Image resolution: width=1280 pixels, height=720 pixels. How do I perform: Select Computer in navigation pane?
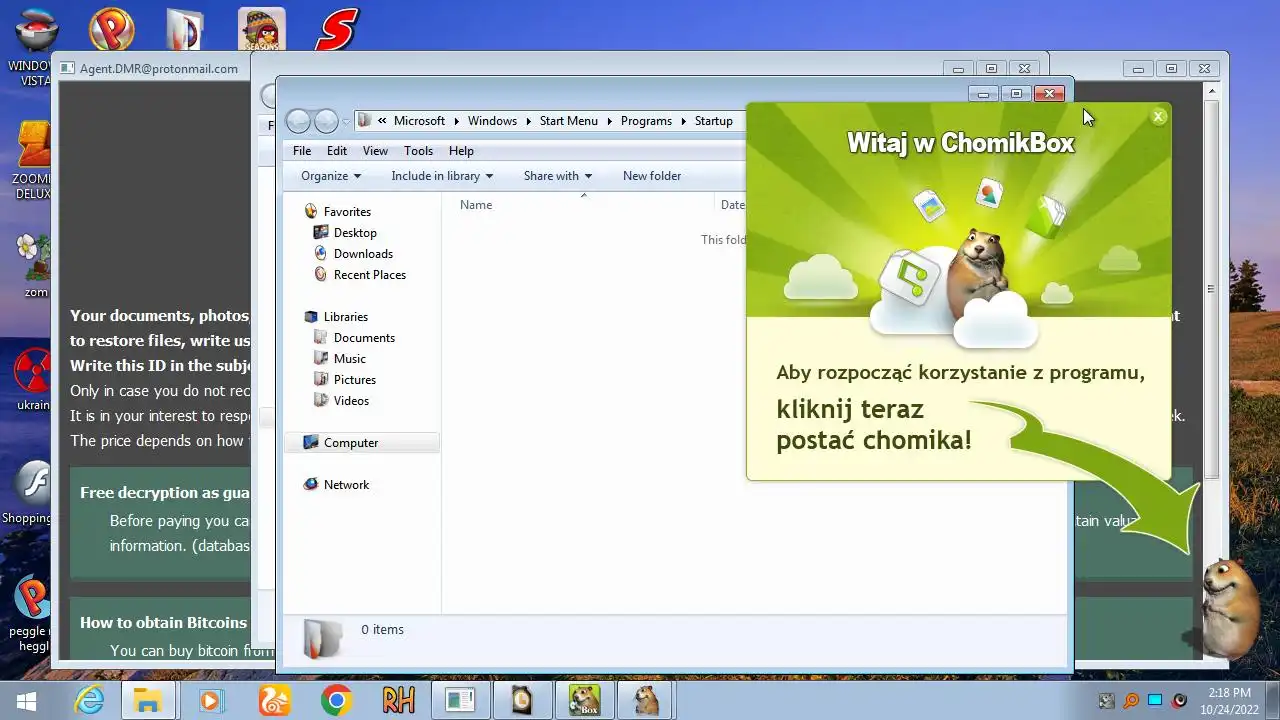(362, 443)
